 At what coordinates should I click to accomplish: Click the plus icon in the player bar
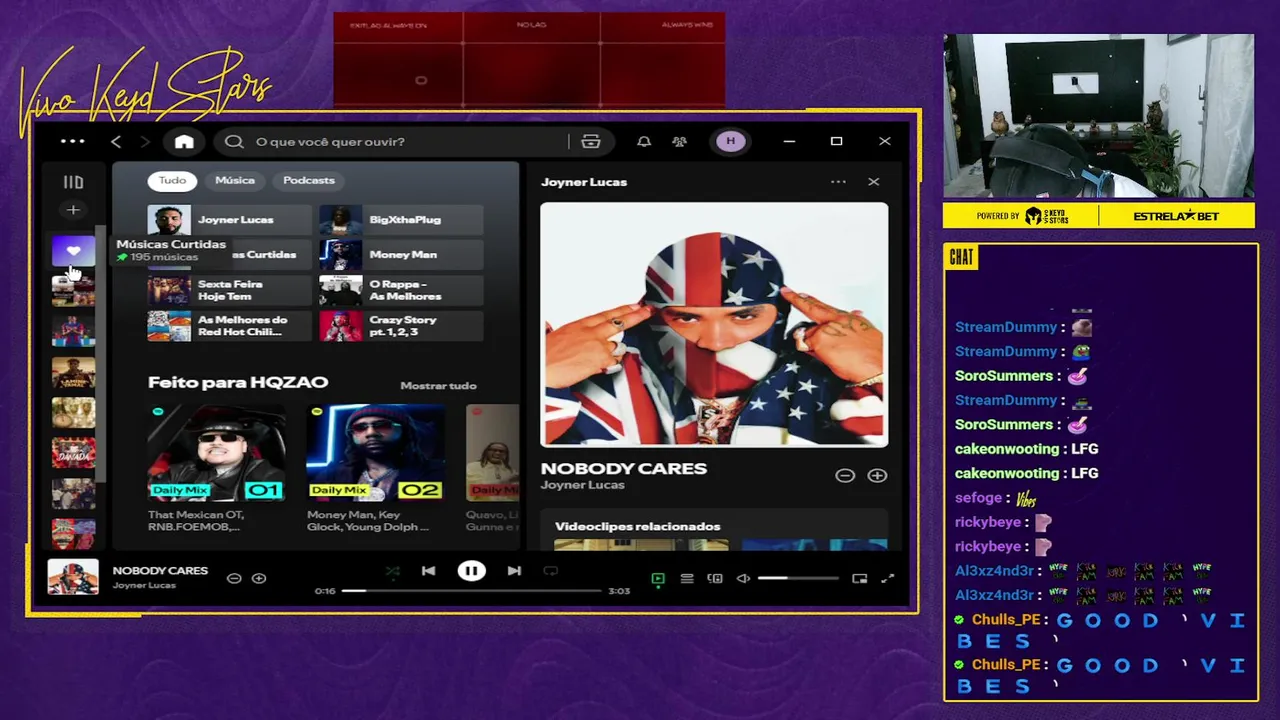tap(259, 578)
